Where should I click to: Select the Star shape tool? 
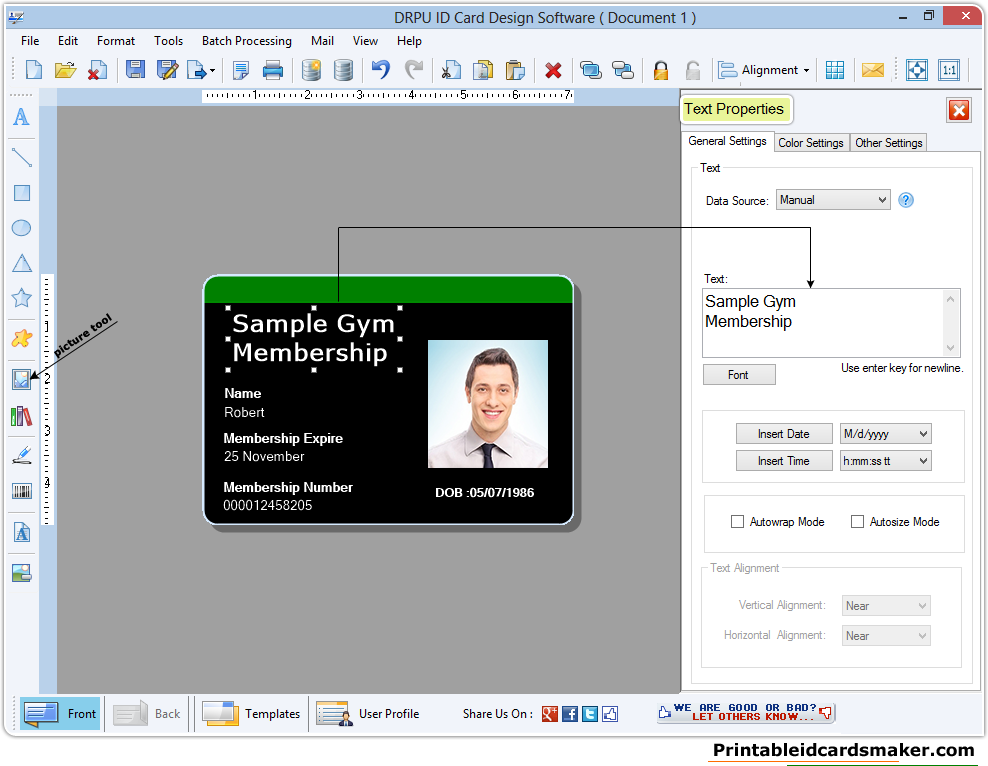(21, 297)
